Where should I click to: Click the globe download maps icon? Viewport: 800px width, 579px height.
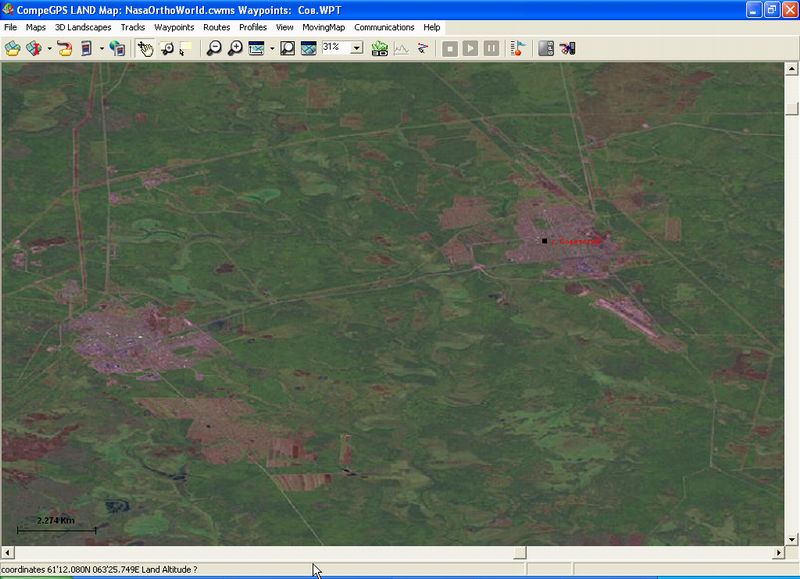tap(117, 48)
